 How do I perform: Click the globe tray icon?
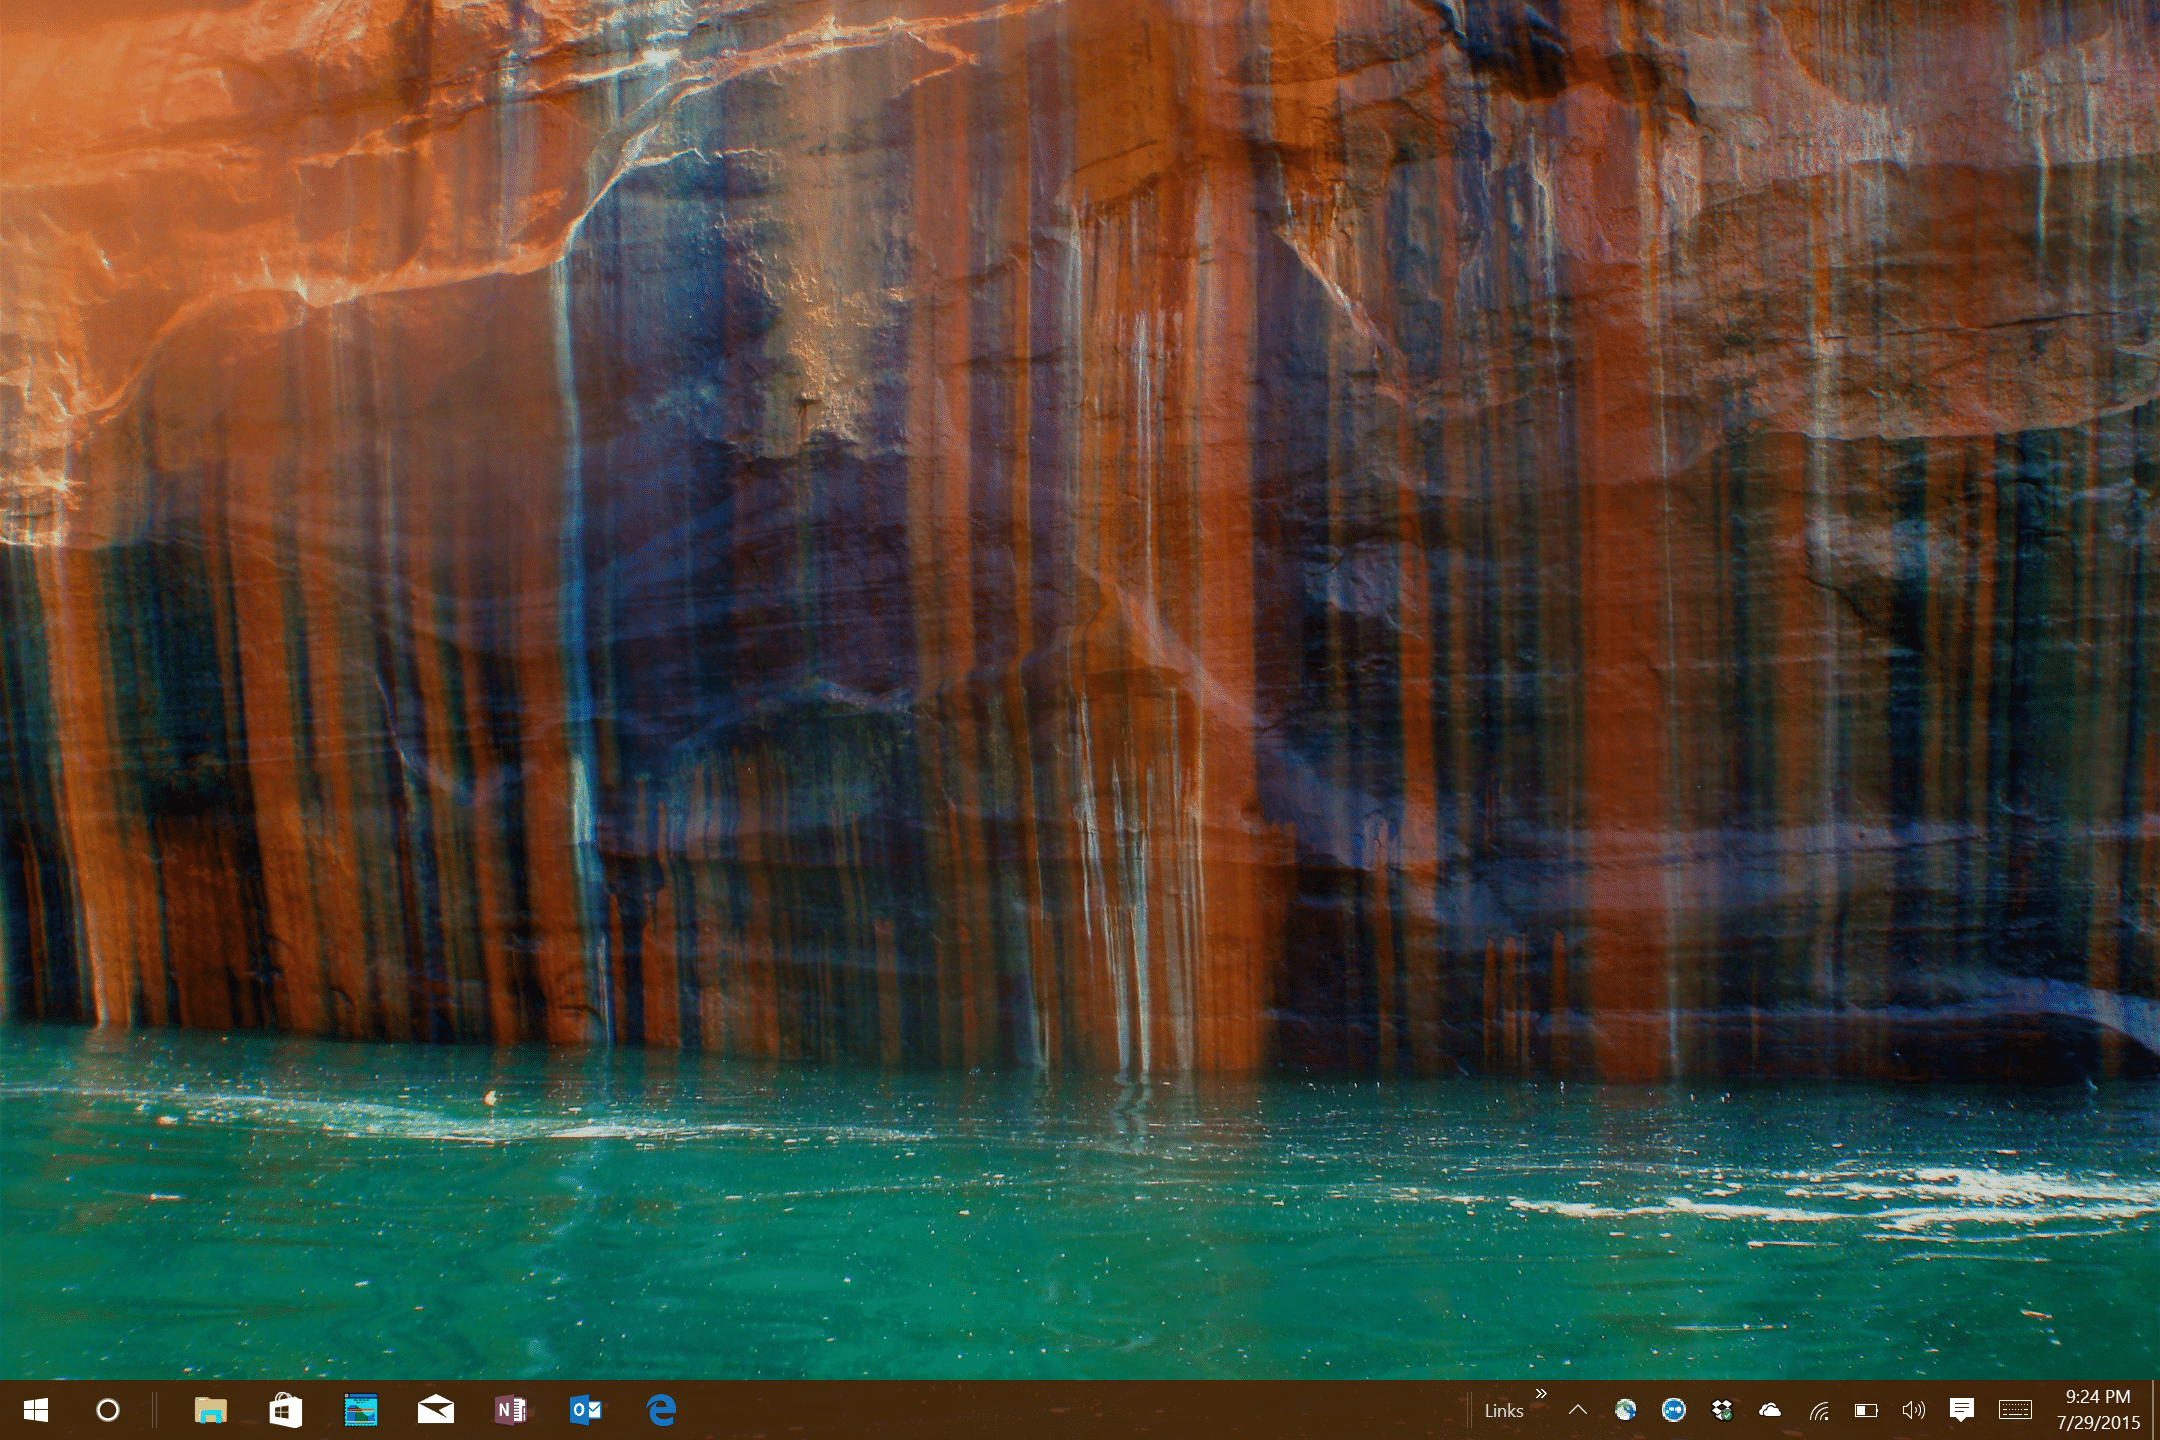[x=1626, y=1410]
